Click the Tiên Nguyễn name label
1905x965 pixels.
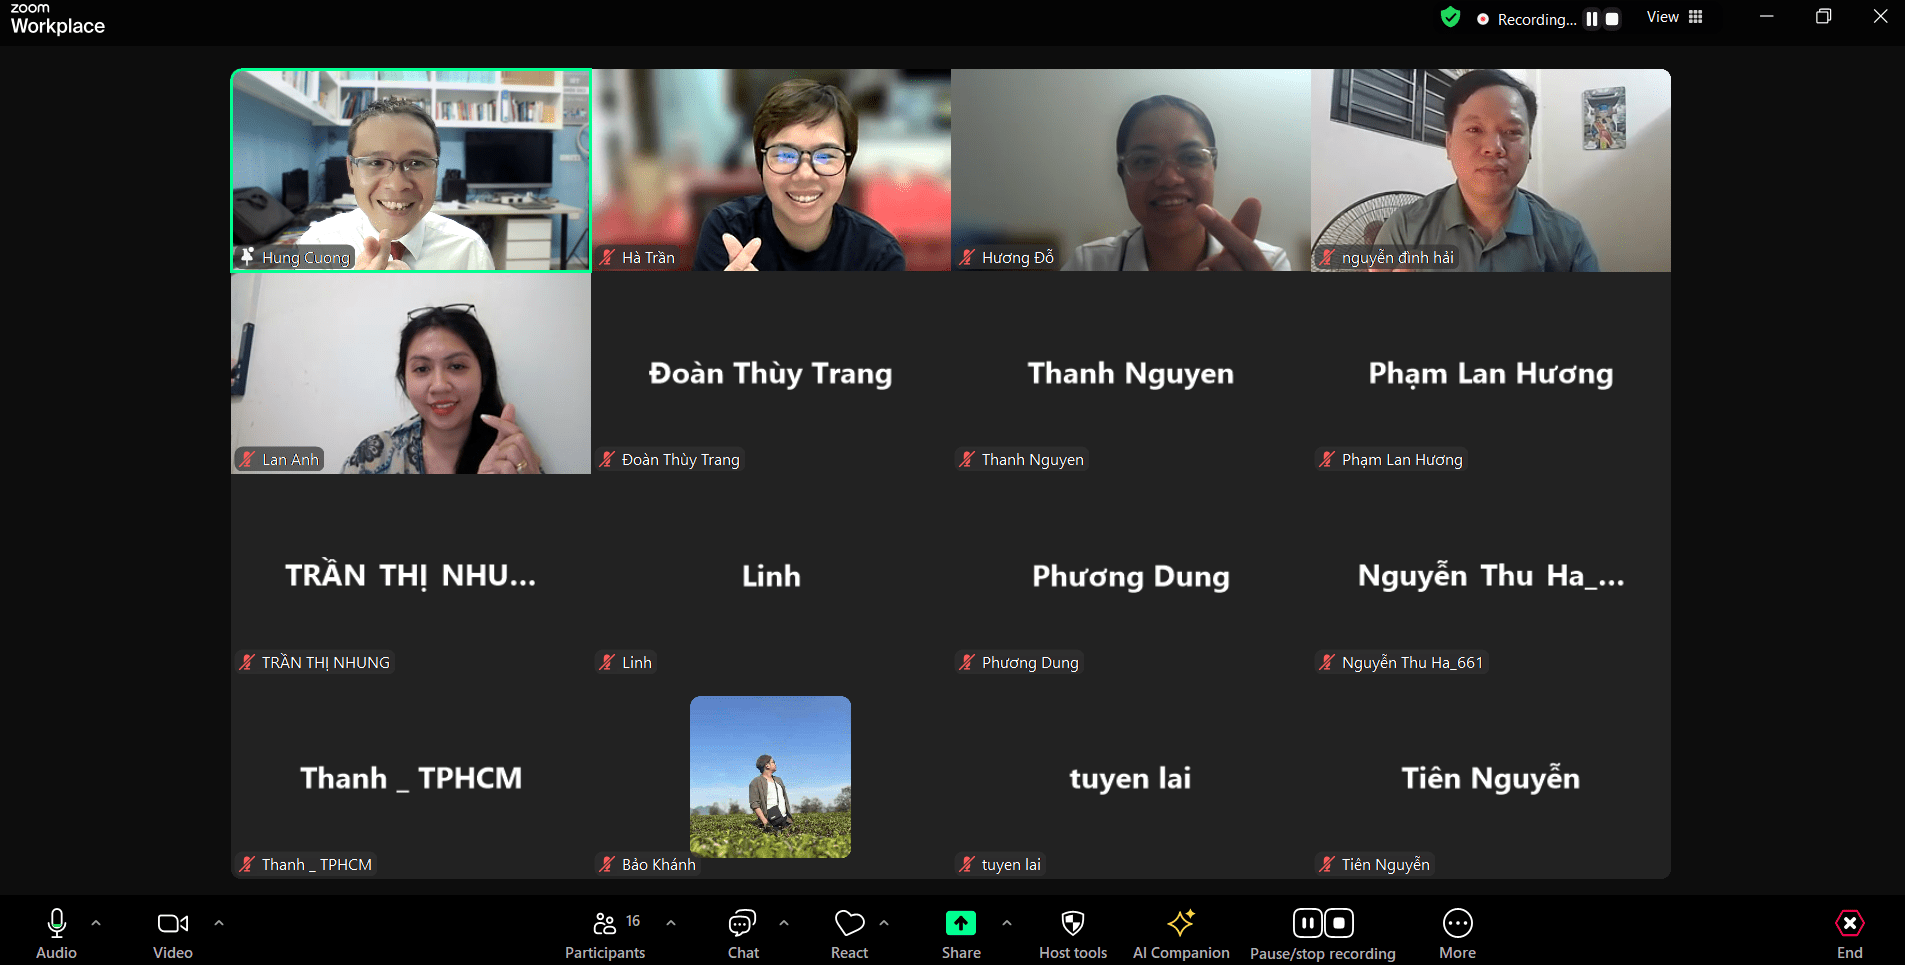1385,865
